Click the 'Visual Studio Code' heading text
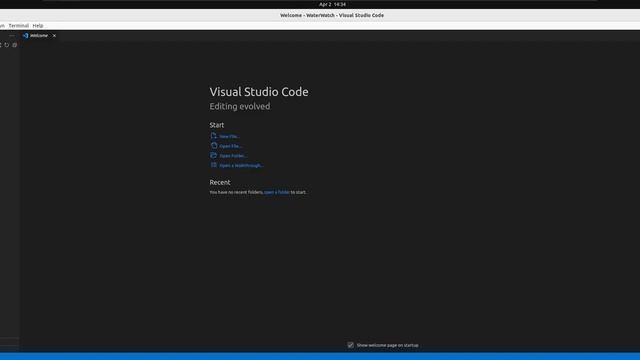 pyautogui.click(x=259, y=92)
